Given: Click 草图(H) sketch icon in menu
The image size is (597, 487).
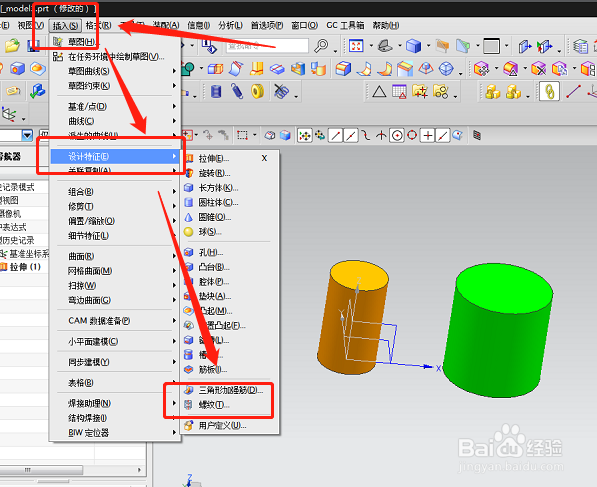Looking at the screenshot, I should point(58,41).
